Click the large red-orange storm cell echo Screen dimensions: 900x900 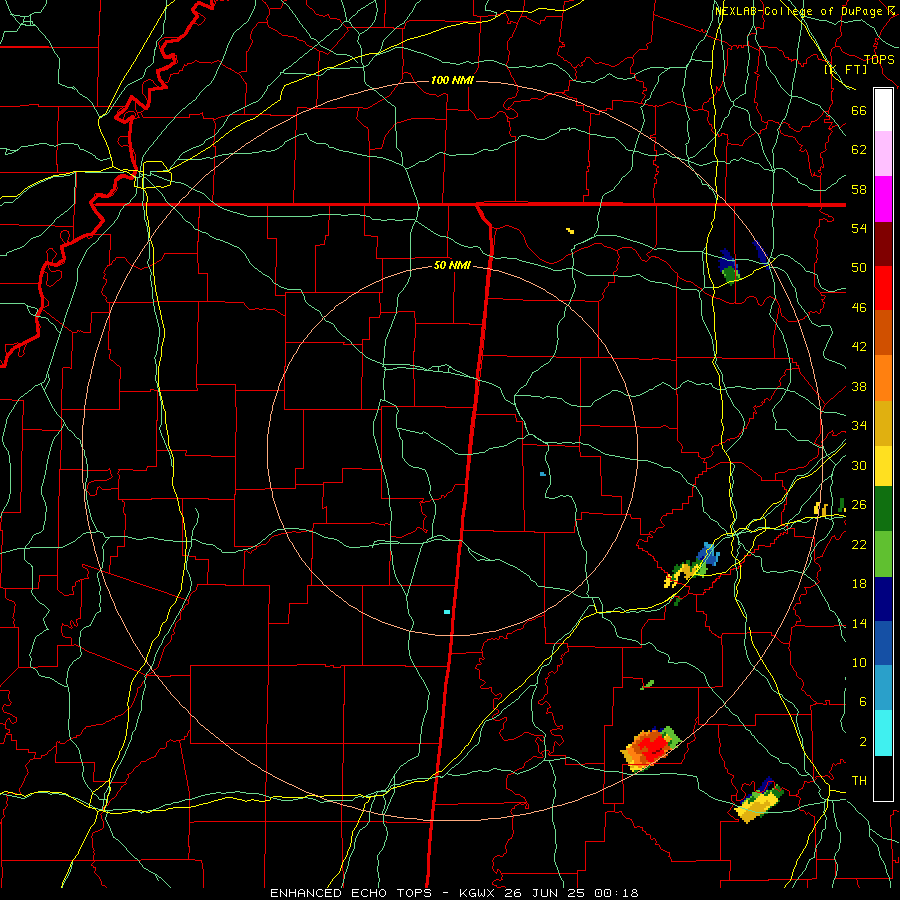650,748
